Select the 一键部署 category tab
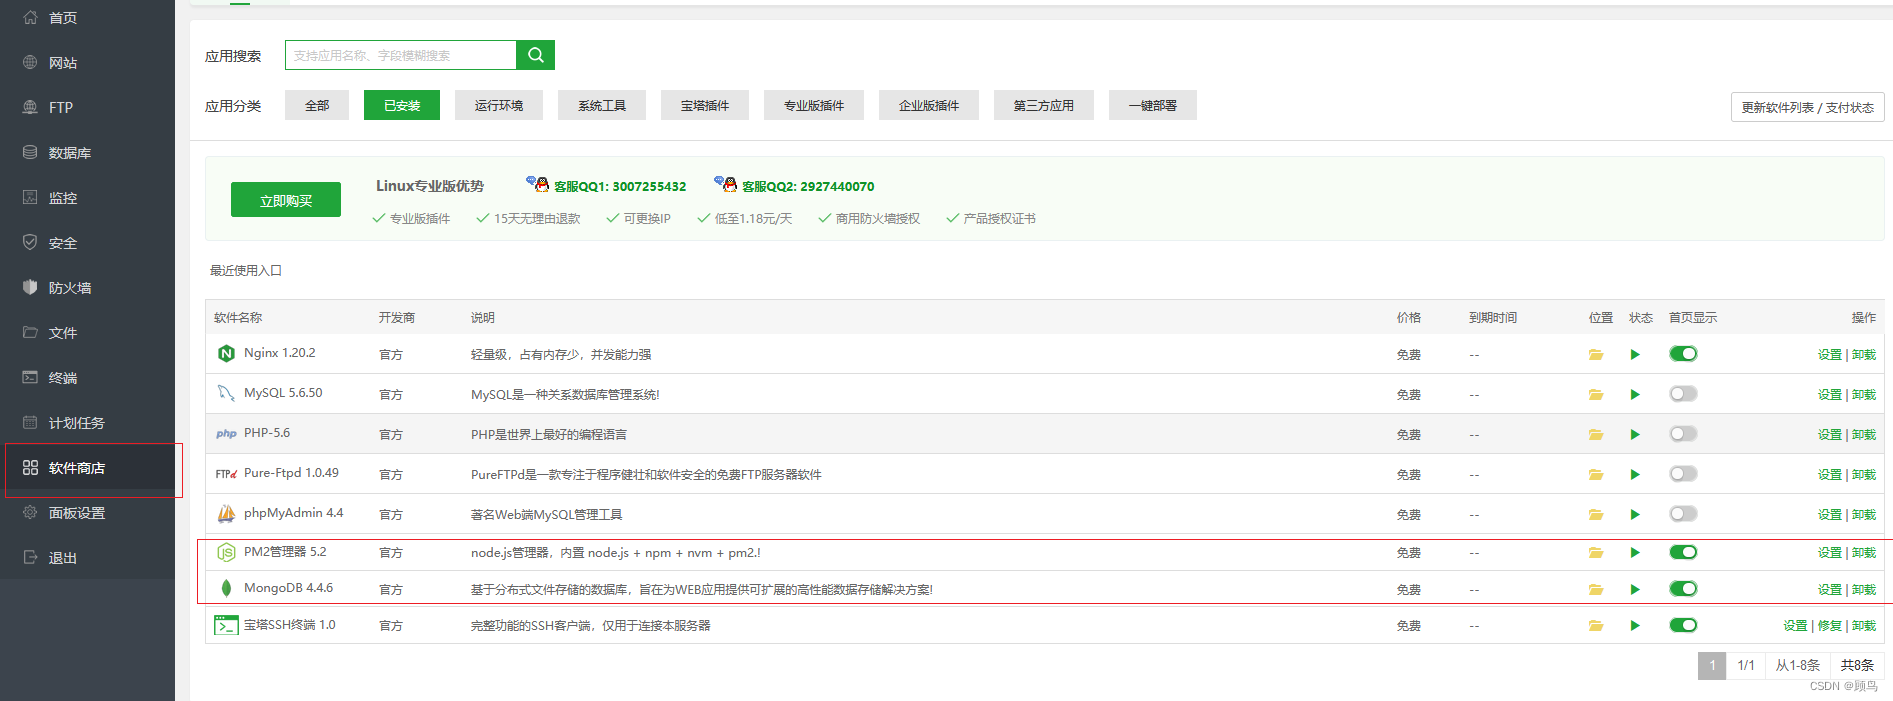 tap(1153, 105)
